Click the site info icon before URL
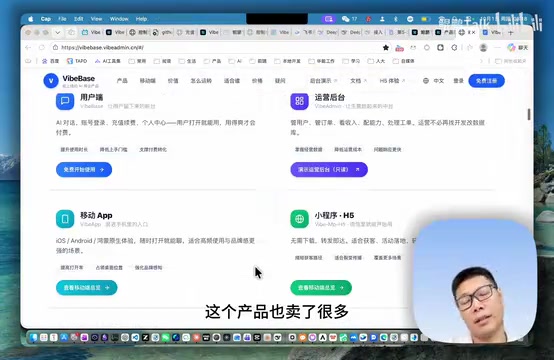This screenshot has height=360, width=554. [55, 47]
